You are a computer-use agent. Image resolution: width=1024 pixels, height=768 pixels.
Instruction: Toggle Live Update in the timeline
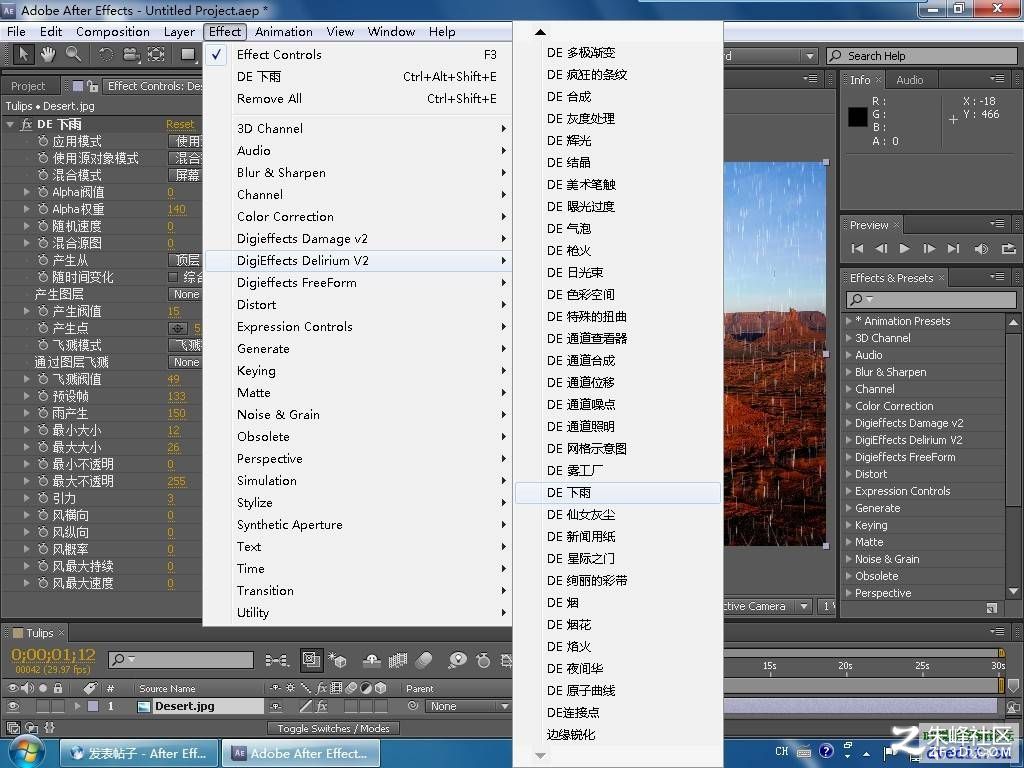[x=312, y=660]
